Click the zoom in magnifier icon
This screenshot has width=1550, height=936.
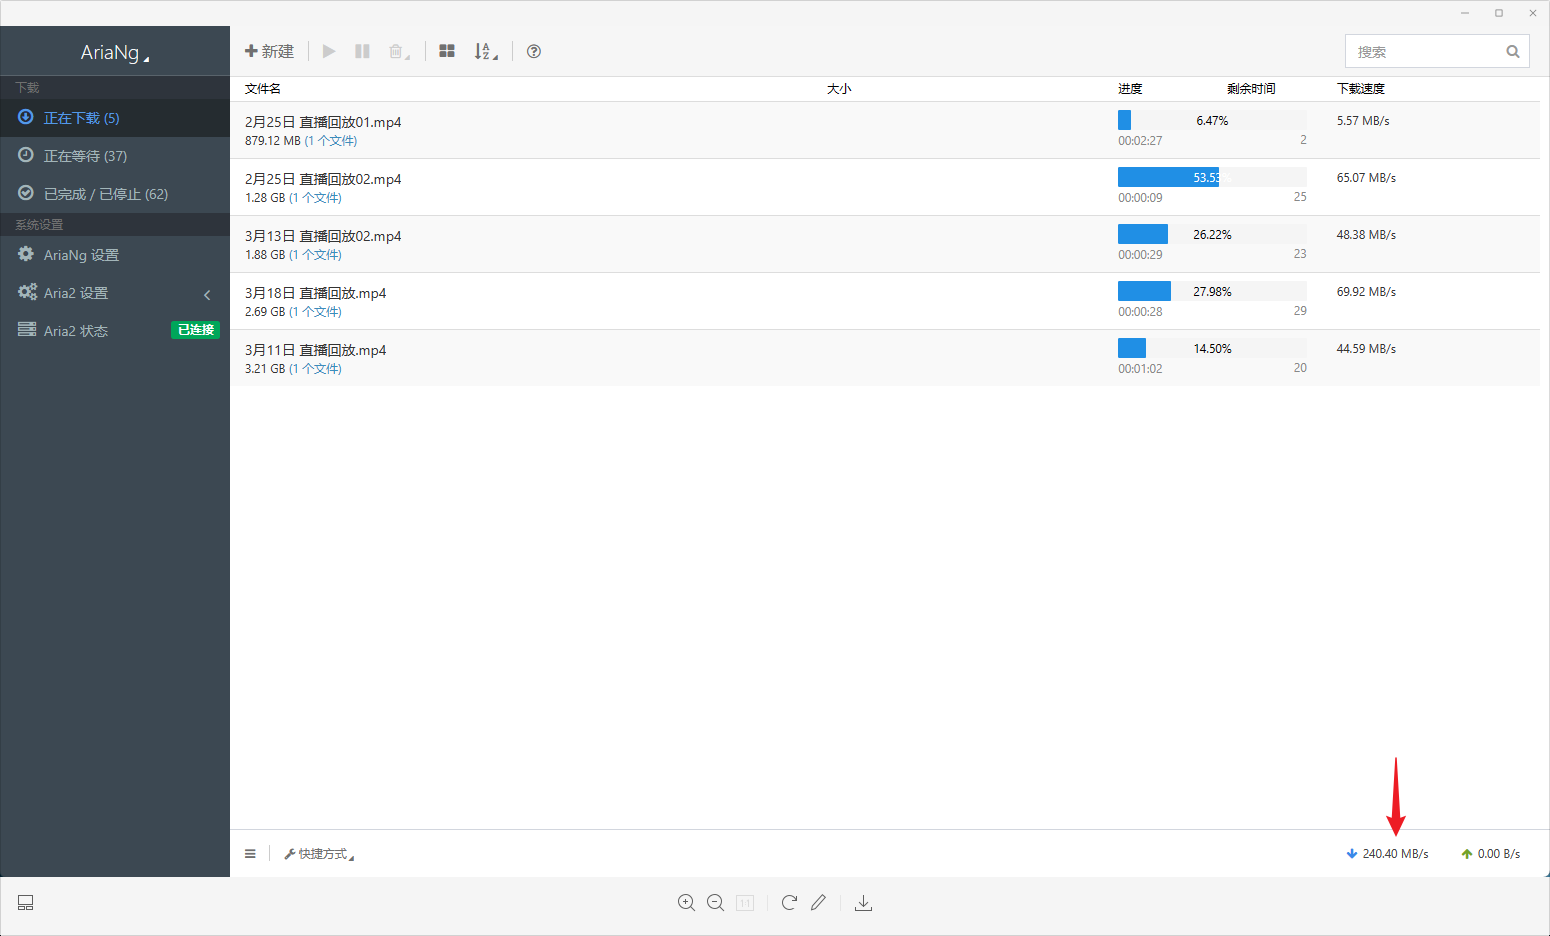pyautogui.click(x=686, y=903)
